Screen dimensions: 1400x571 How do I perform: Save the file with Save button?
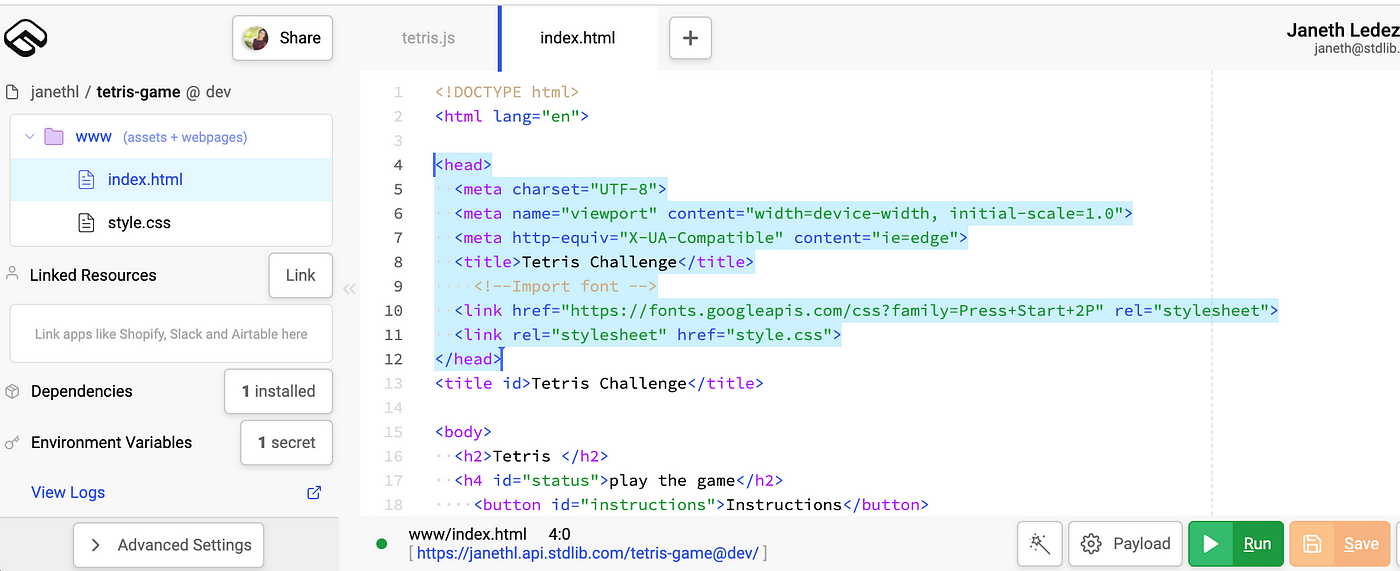tap(1341, 544)
